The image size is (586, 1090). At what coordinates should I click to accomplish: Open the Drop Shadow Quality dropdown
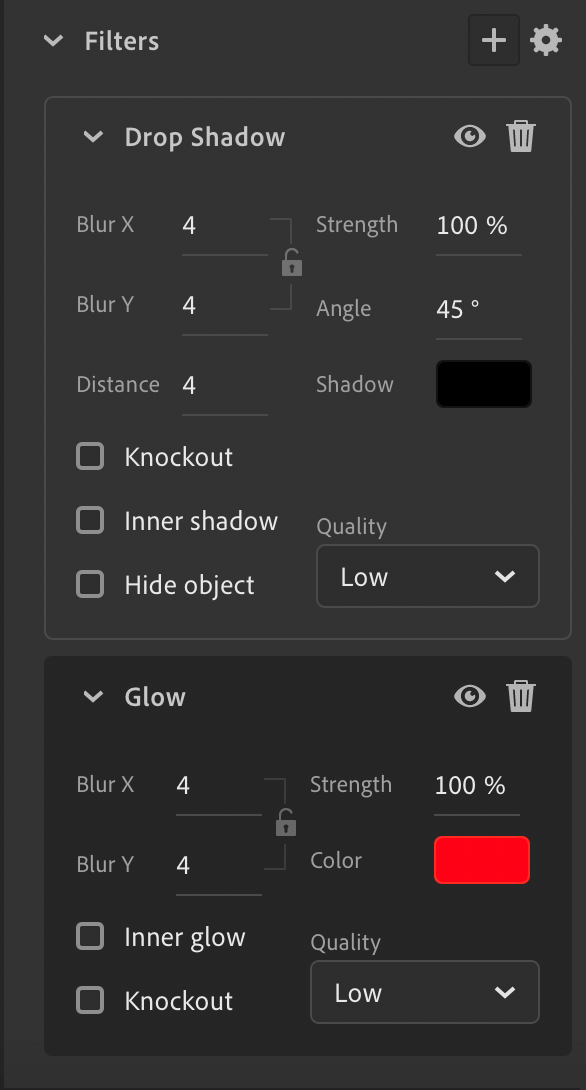point(427,576)
